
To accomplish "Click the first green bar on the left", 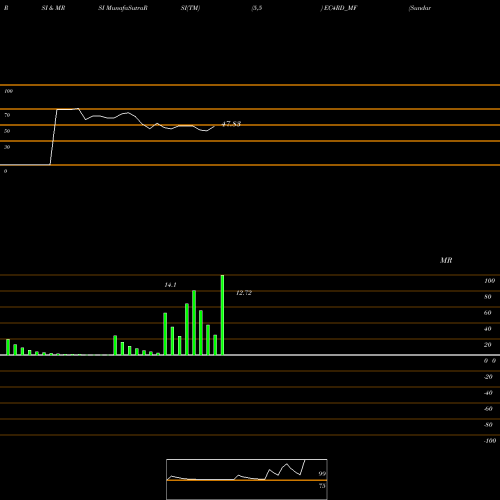I will coord(8,347).
